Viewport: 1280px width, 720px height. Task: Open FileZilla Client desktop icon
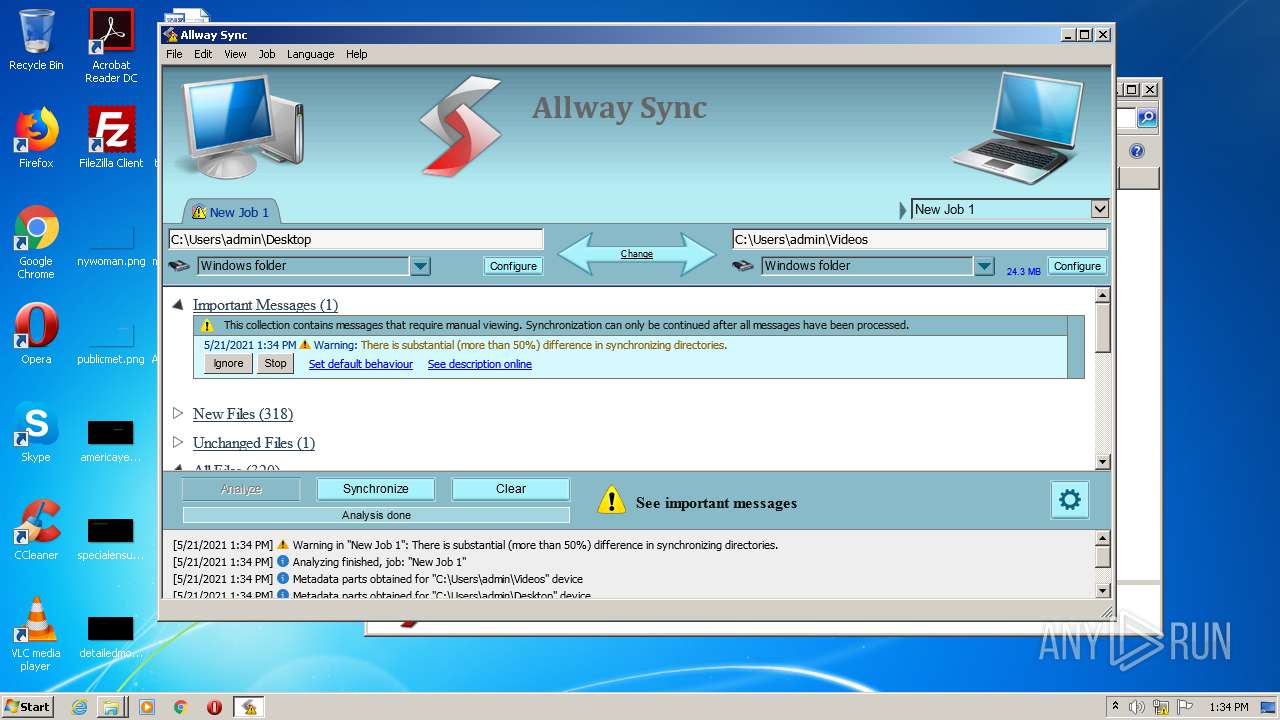pyautogui.click(x=111, y=138)
